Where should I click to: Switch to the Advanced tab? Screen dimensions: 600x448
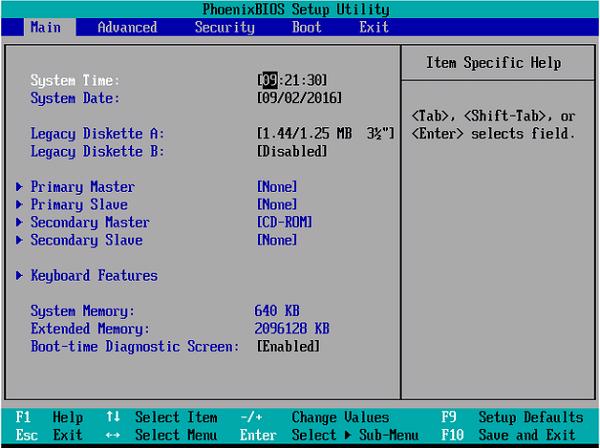click(127, 27)
